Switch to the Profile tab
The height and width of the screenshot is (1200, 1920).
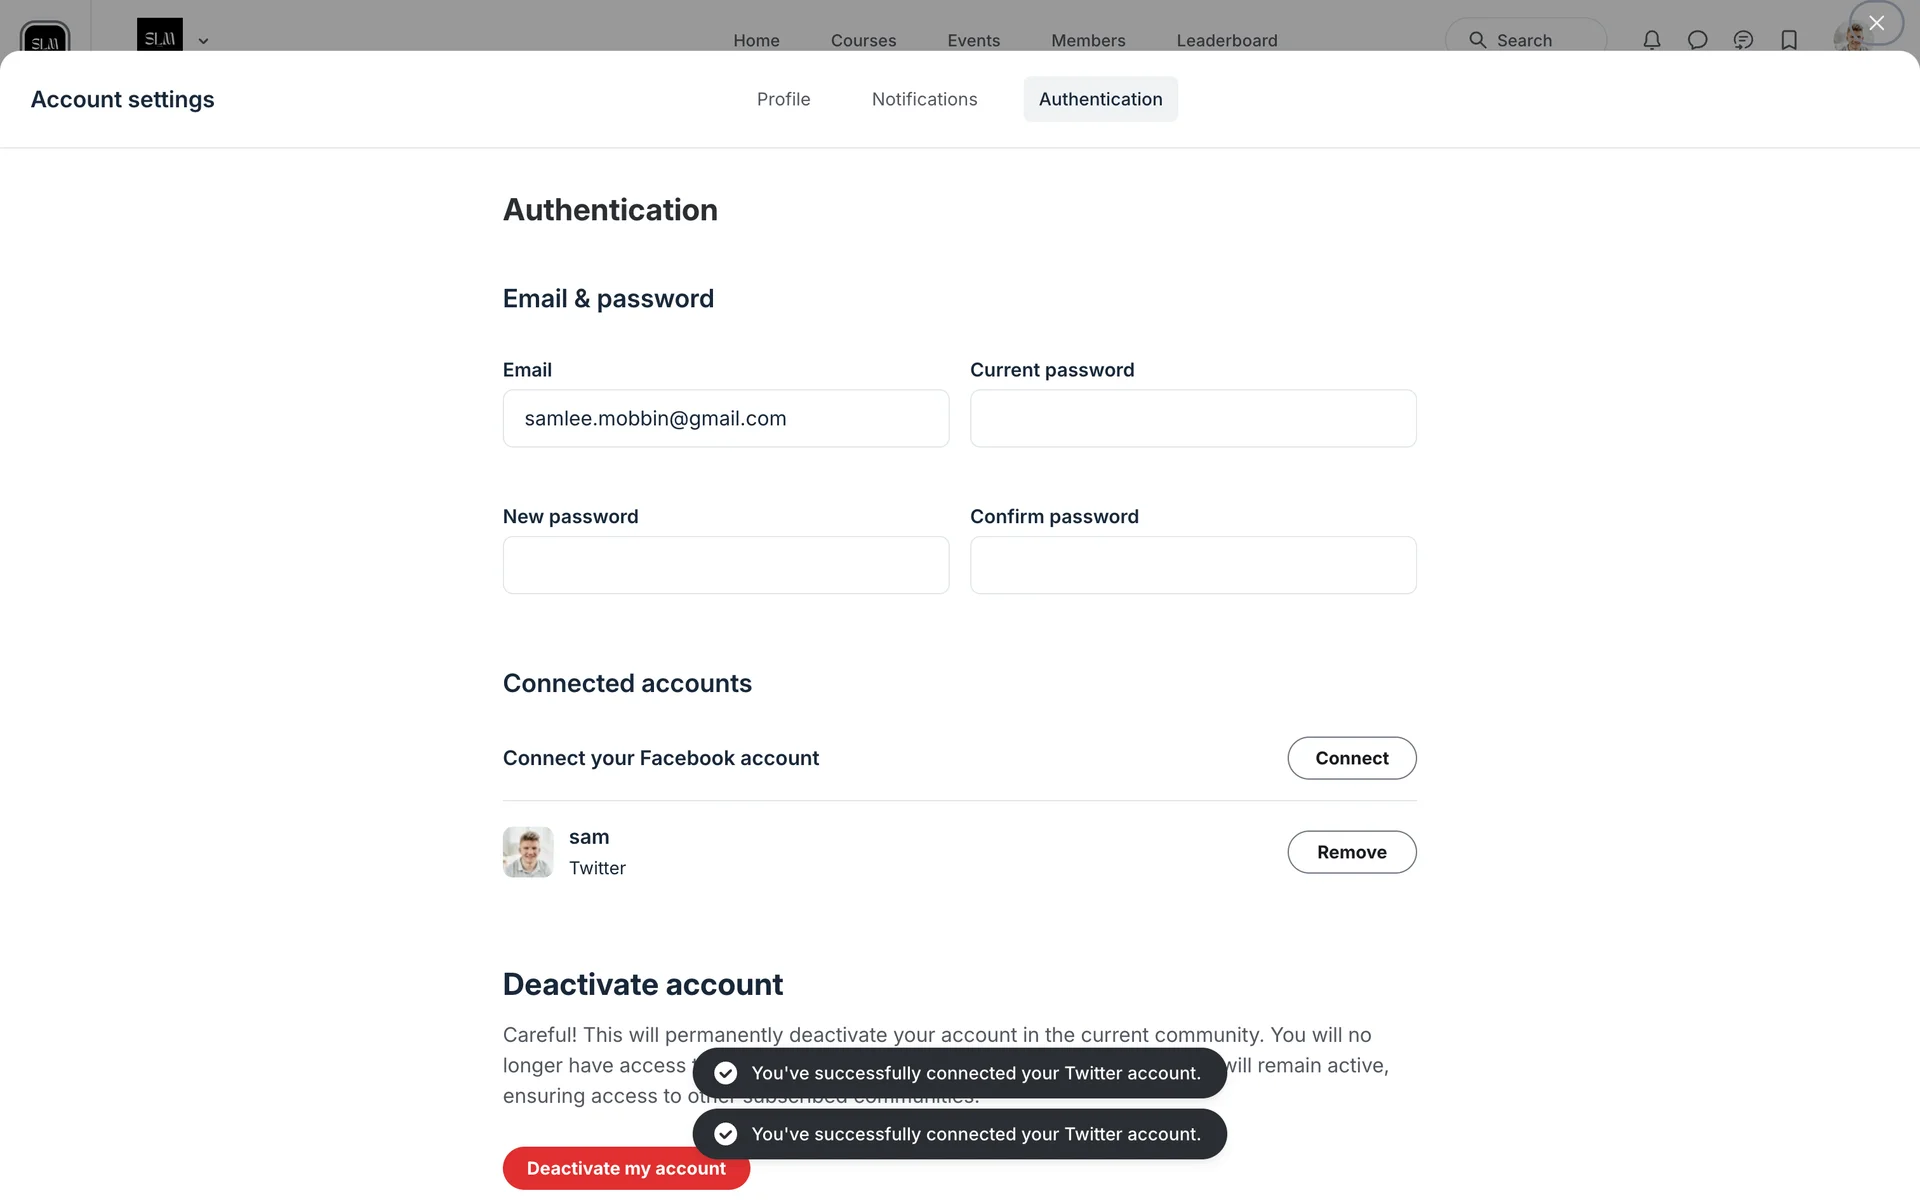click(x=783, y=99)
